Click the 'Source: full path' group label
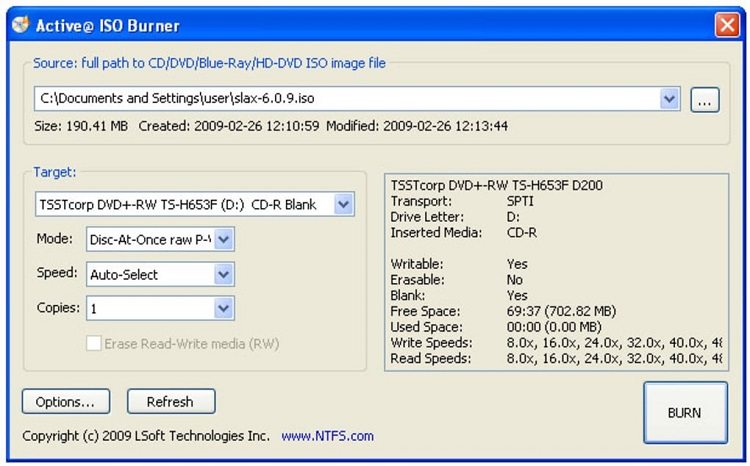The image size is (750, 466). (x=209, y=63)
